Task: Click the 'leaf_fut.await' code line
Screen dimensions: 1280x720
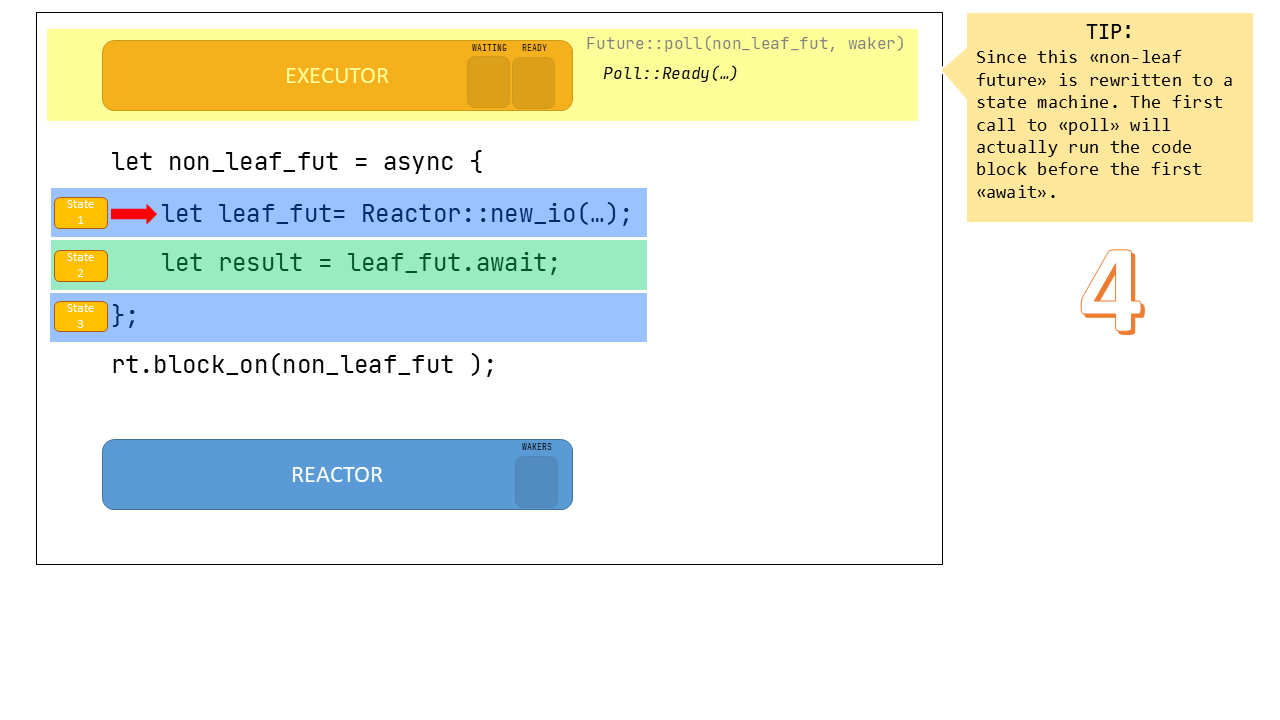Action: pos(360,263)
